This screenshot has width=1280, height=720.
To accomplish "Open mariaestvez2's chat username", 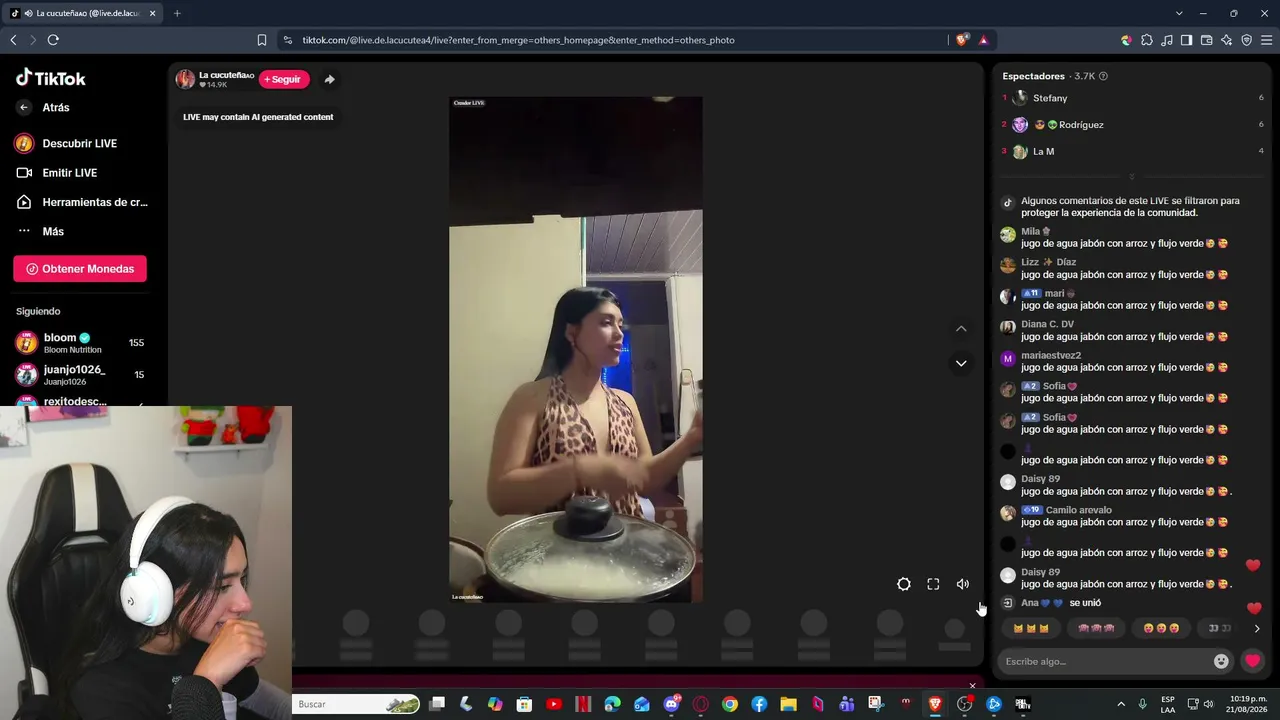I will [x=1051, y=355].
